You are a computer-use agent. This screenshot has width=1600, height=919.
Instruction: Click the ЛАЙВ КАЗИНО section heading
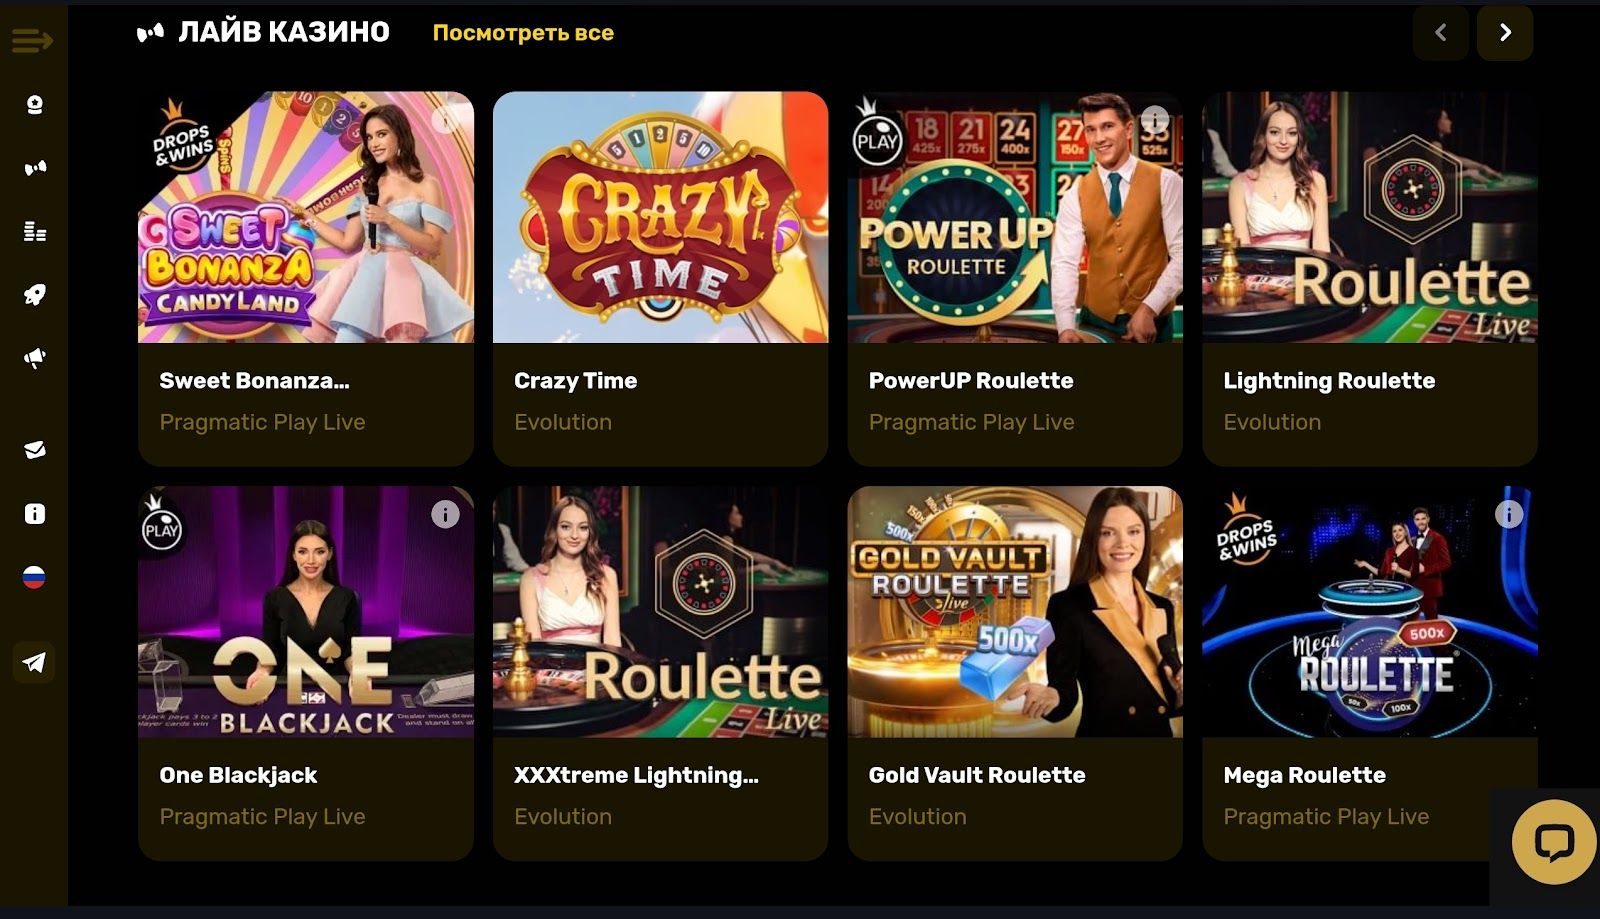pyautogui.click(x=284, y=32)
